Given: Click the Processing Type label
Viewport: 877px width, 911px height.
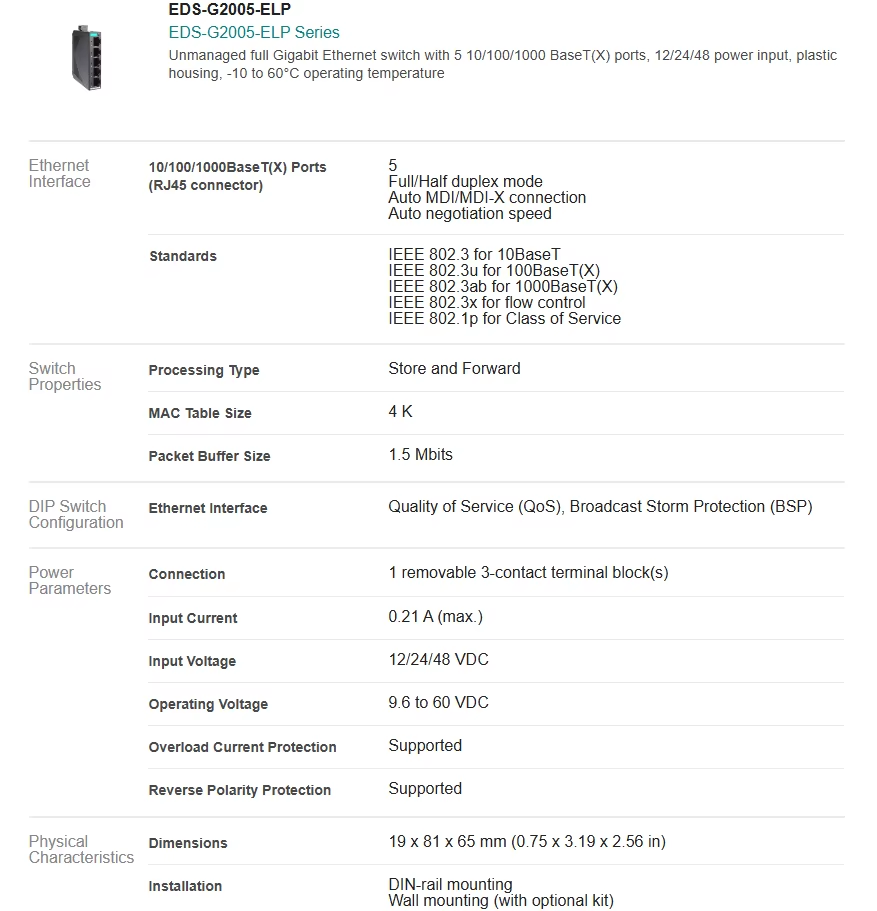Looking at the screenshot, I should pyautogui.click(x=204, y=370).
